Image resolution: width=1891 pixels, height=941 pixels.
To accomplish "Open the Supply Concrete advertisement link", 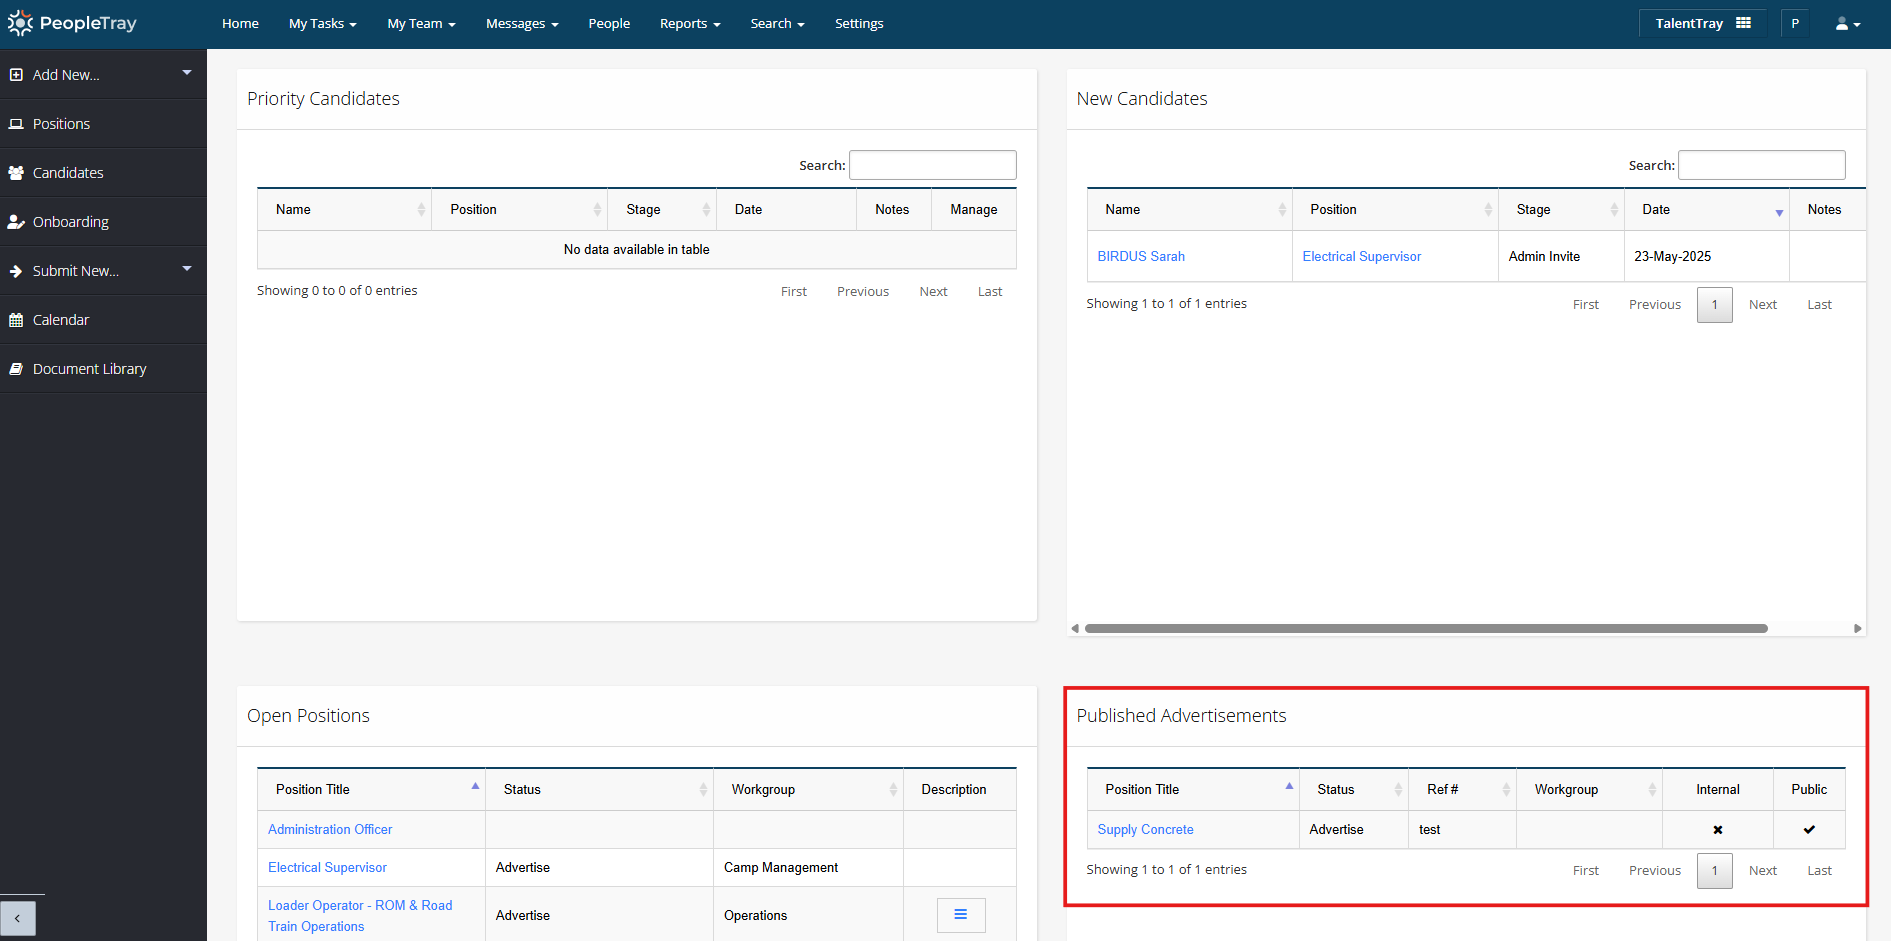I will tap(1145, 830).
